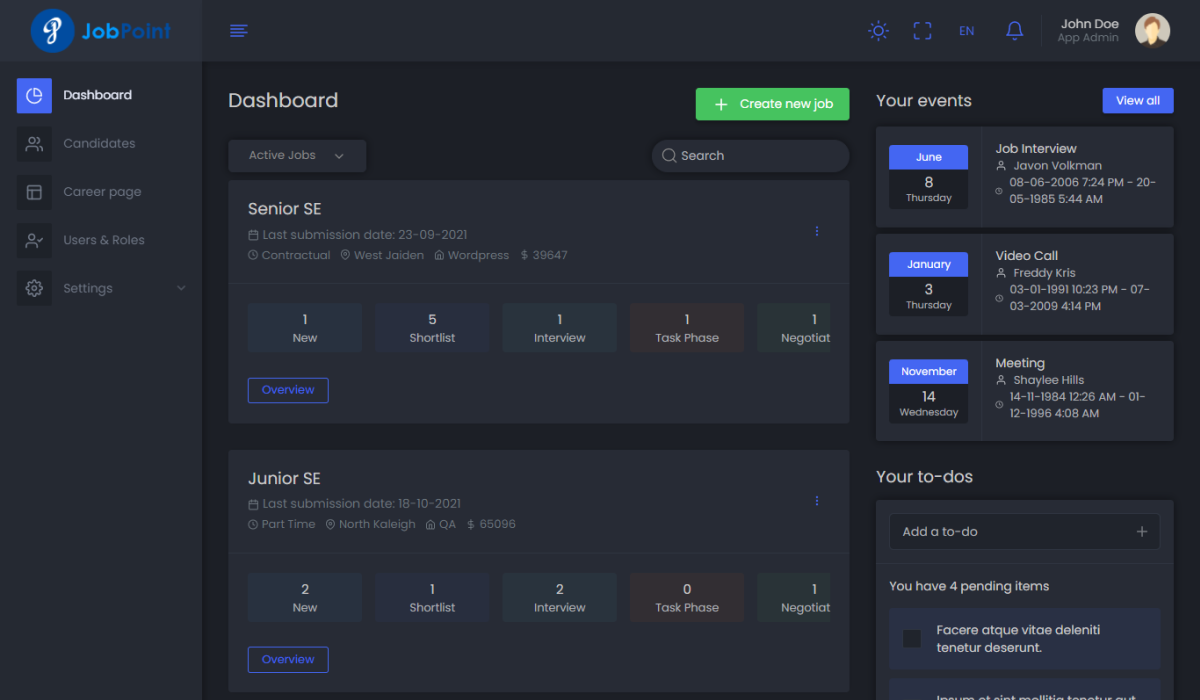Go to Candidates in sidebar
The height and width of the screenshot is (700, 1200).
click(x=99, y=143)
